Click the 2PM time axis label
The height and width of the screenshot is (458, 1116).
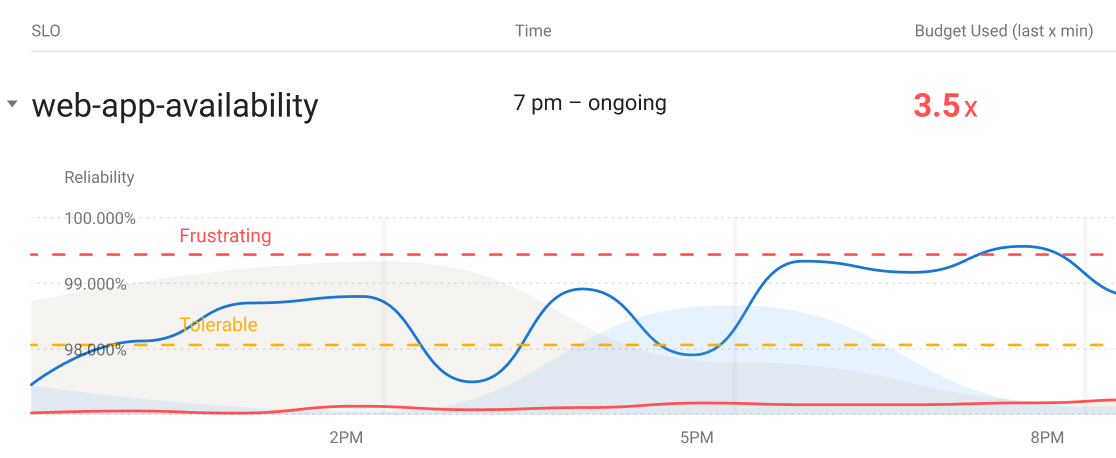click(x=345, y=438)
